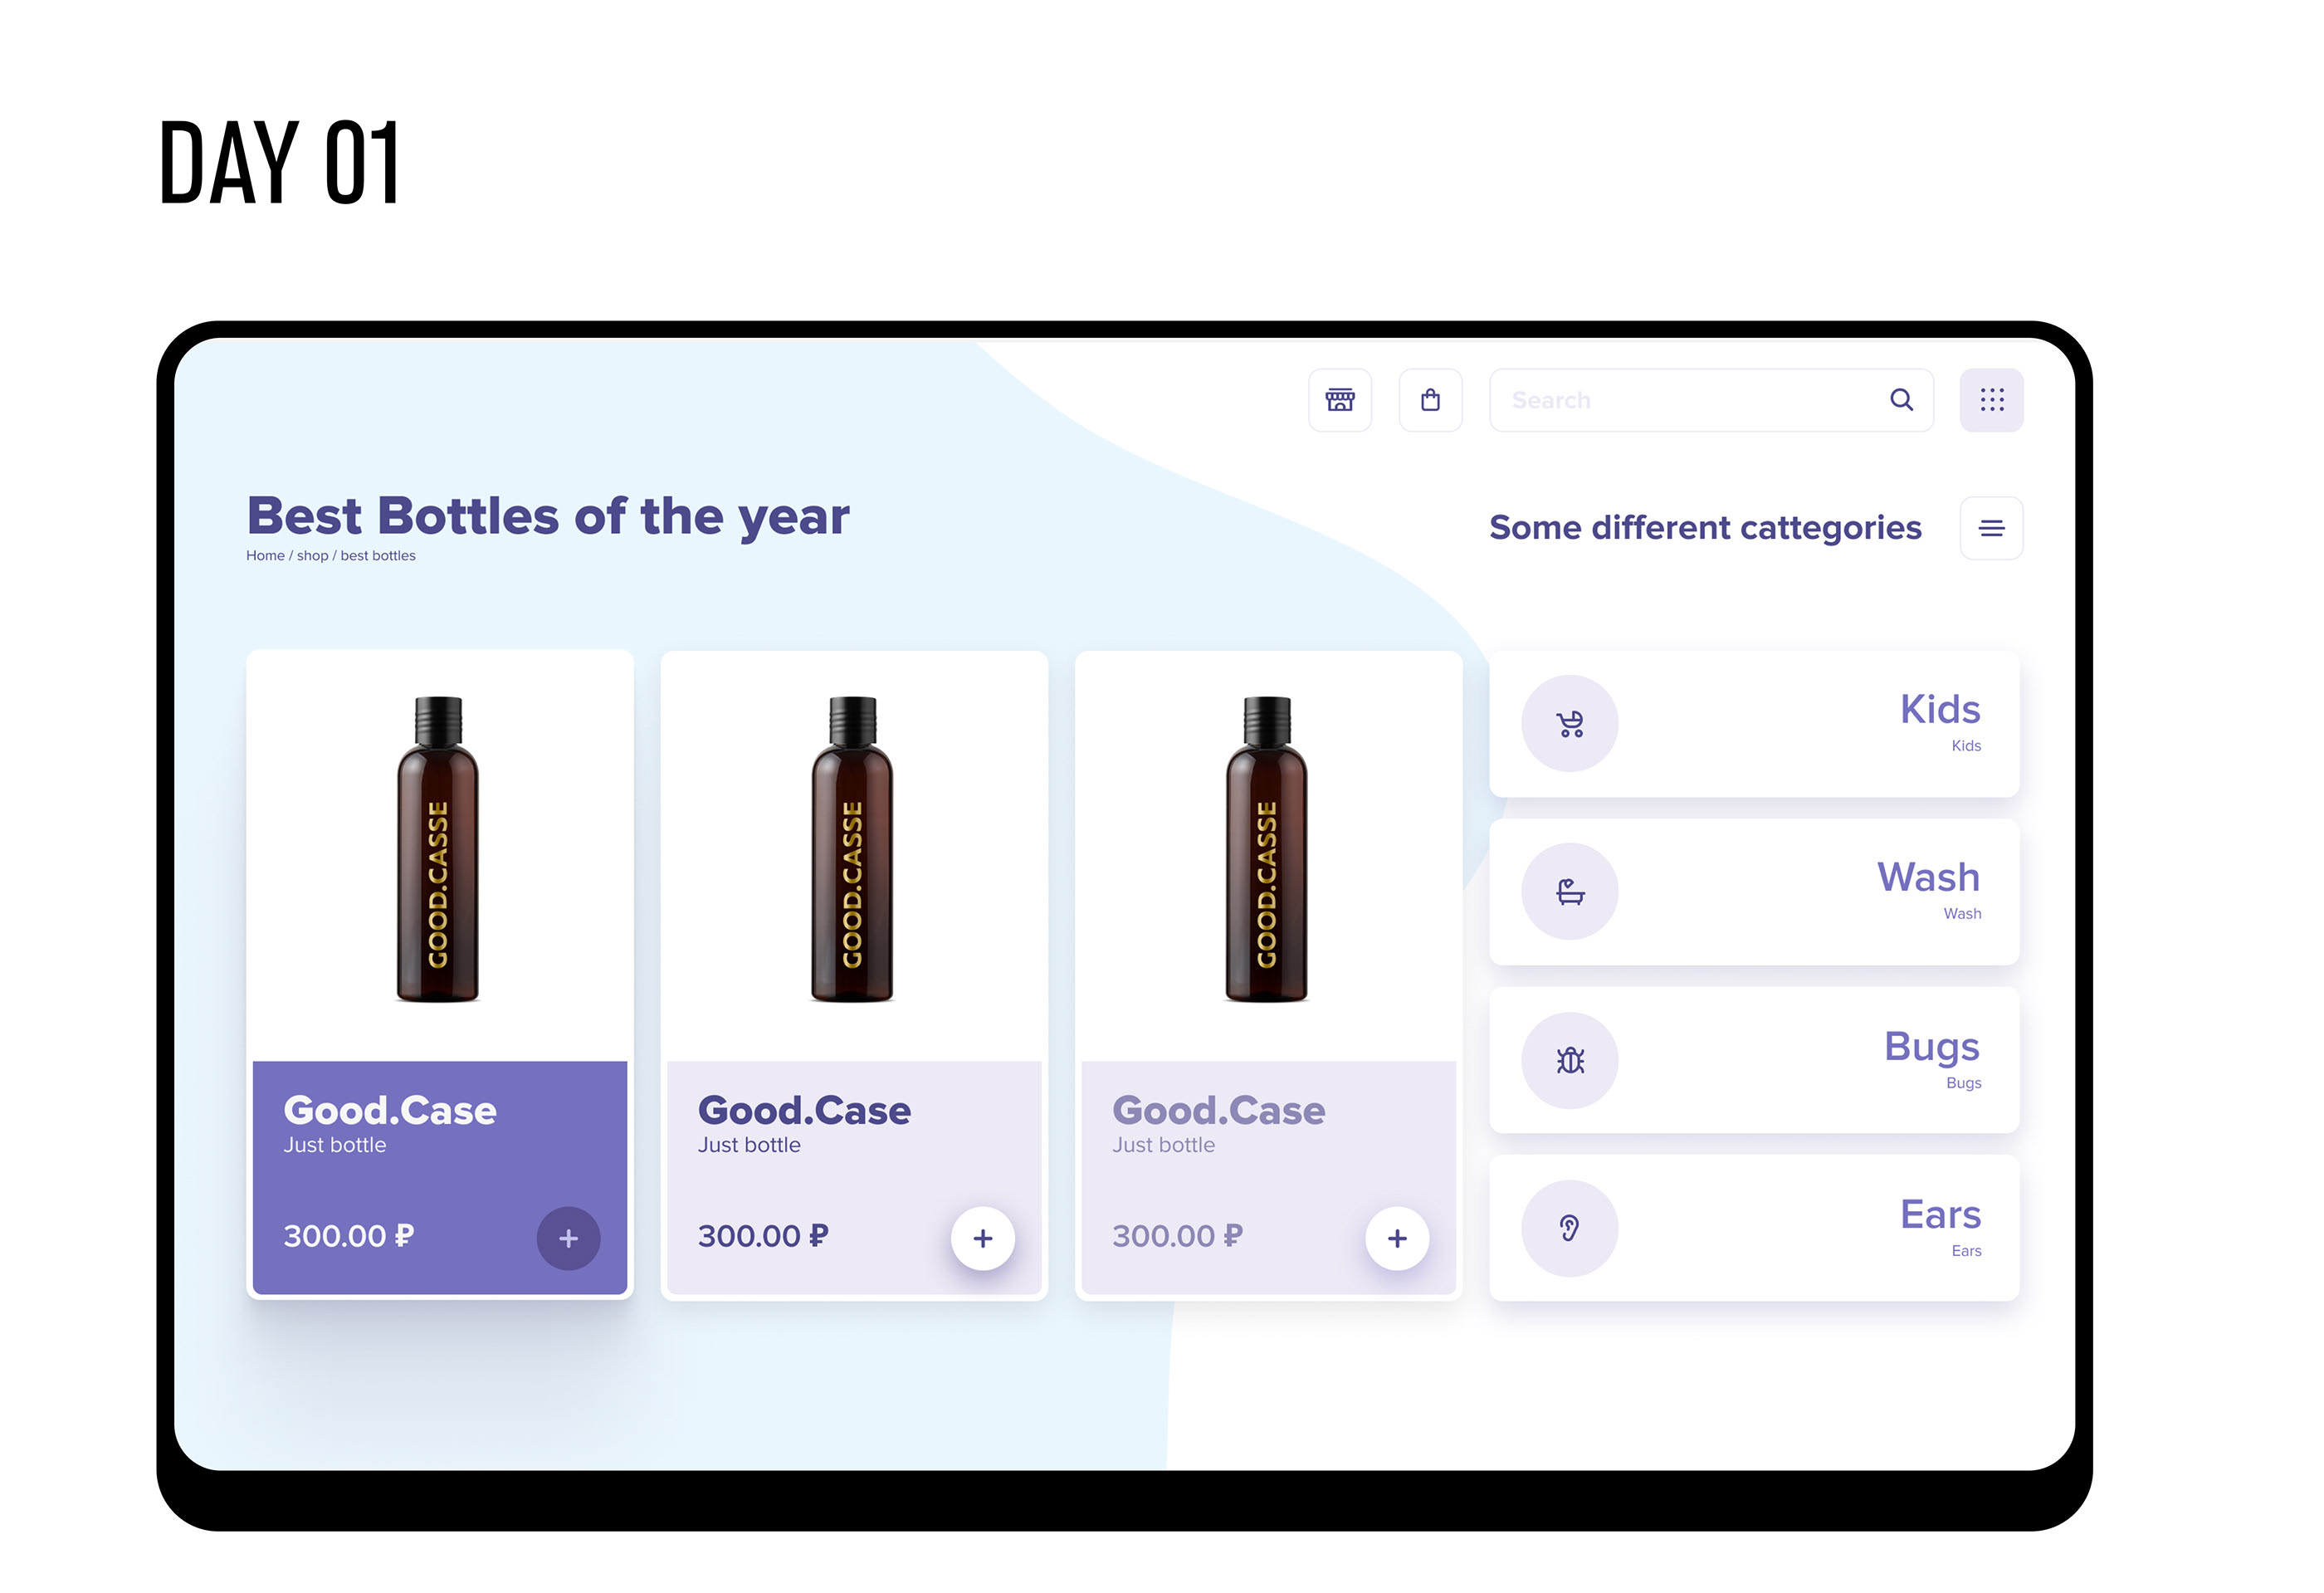Screen dimensions: 2324x1593
Task: Add second Good.Case bottle to cart
Action: [x=983, y=1239]
